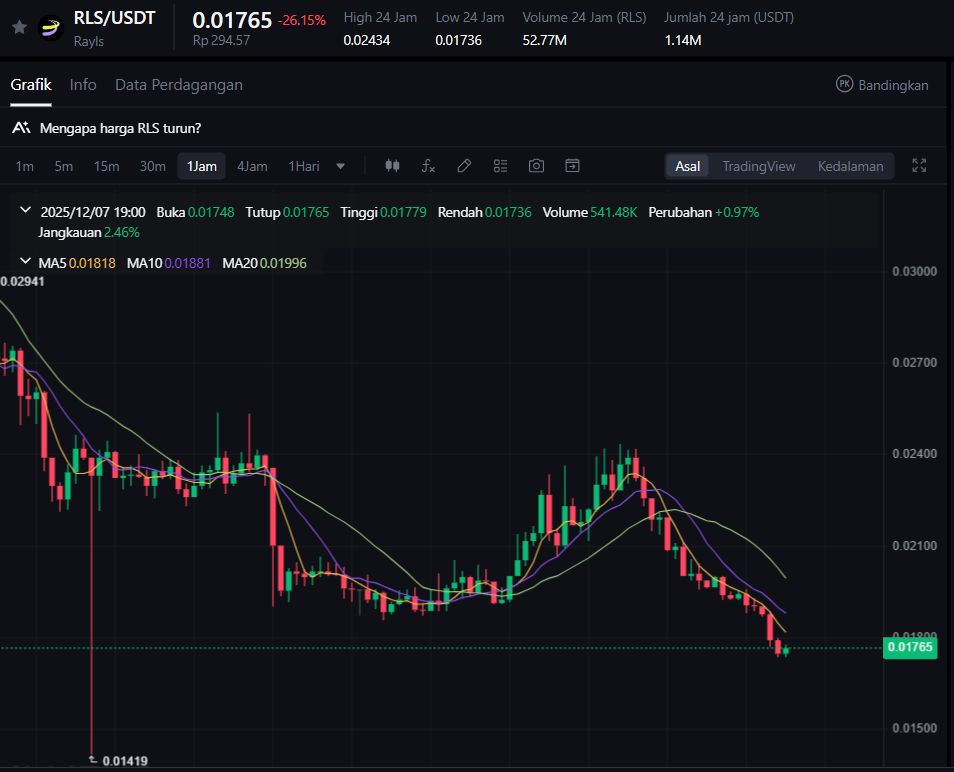Expand more timeframe options dropdown arrow

[341, 166]
